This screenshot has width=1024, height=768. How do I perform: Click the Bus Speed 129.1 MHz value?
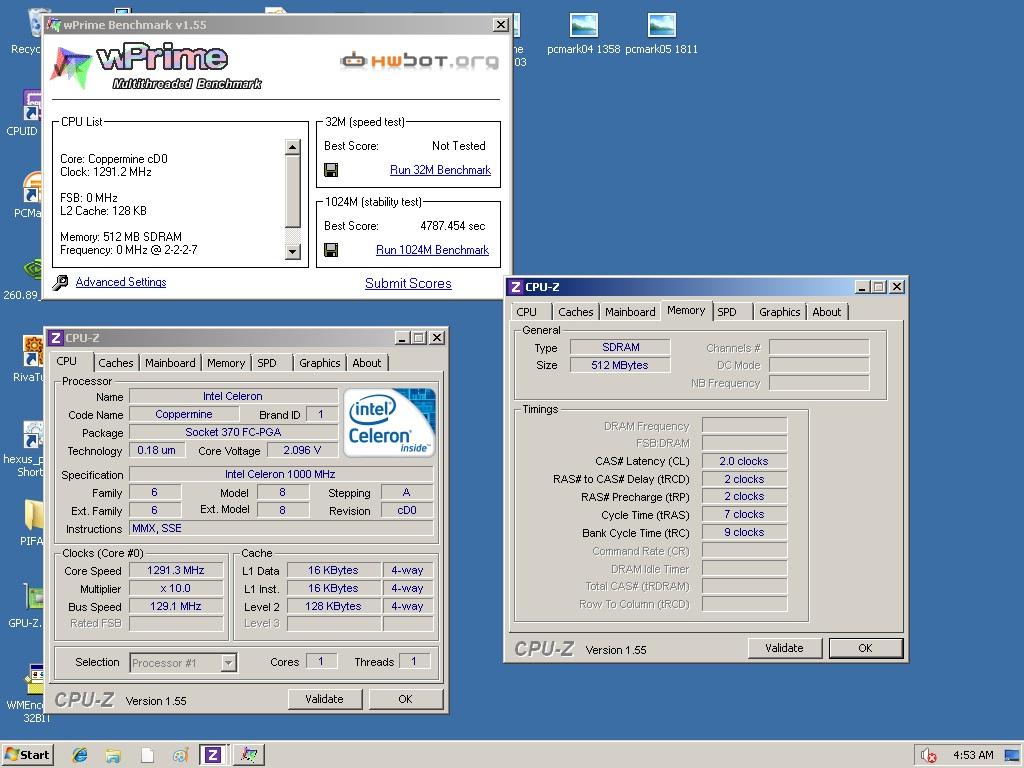(176, 606)
